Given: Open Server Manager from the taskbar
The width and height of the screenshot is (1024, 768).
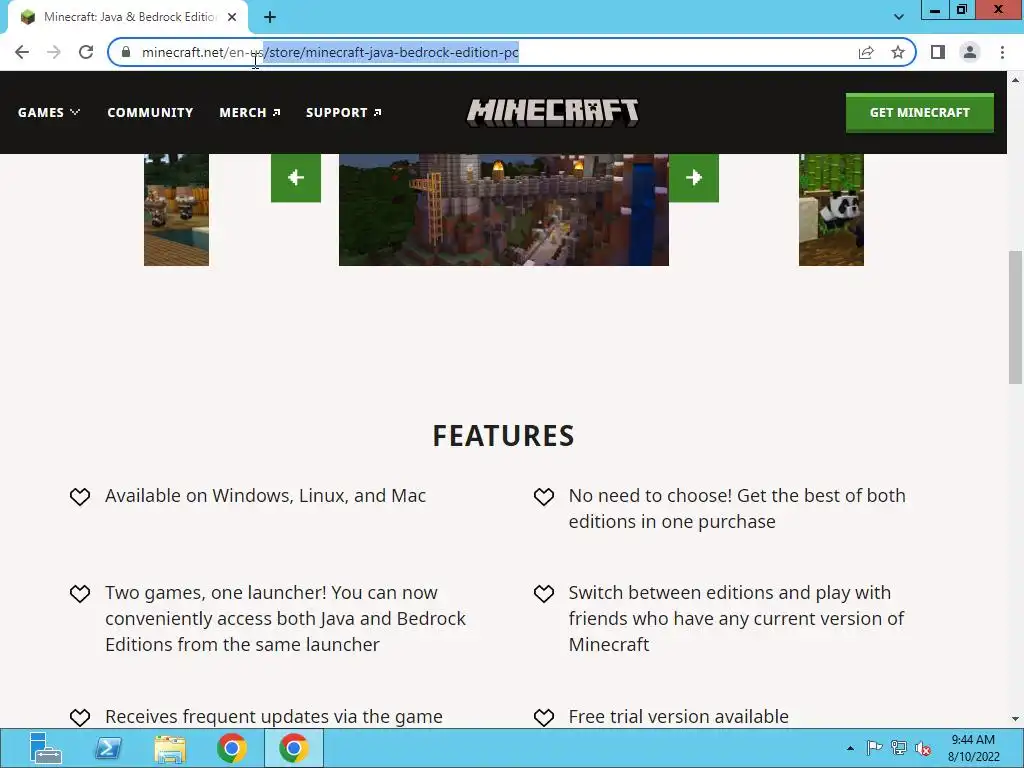Looking at the screenshot, I should 45,748.
